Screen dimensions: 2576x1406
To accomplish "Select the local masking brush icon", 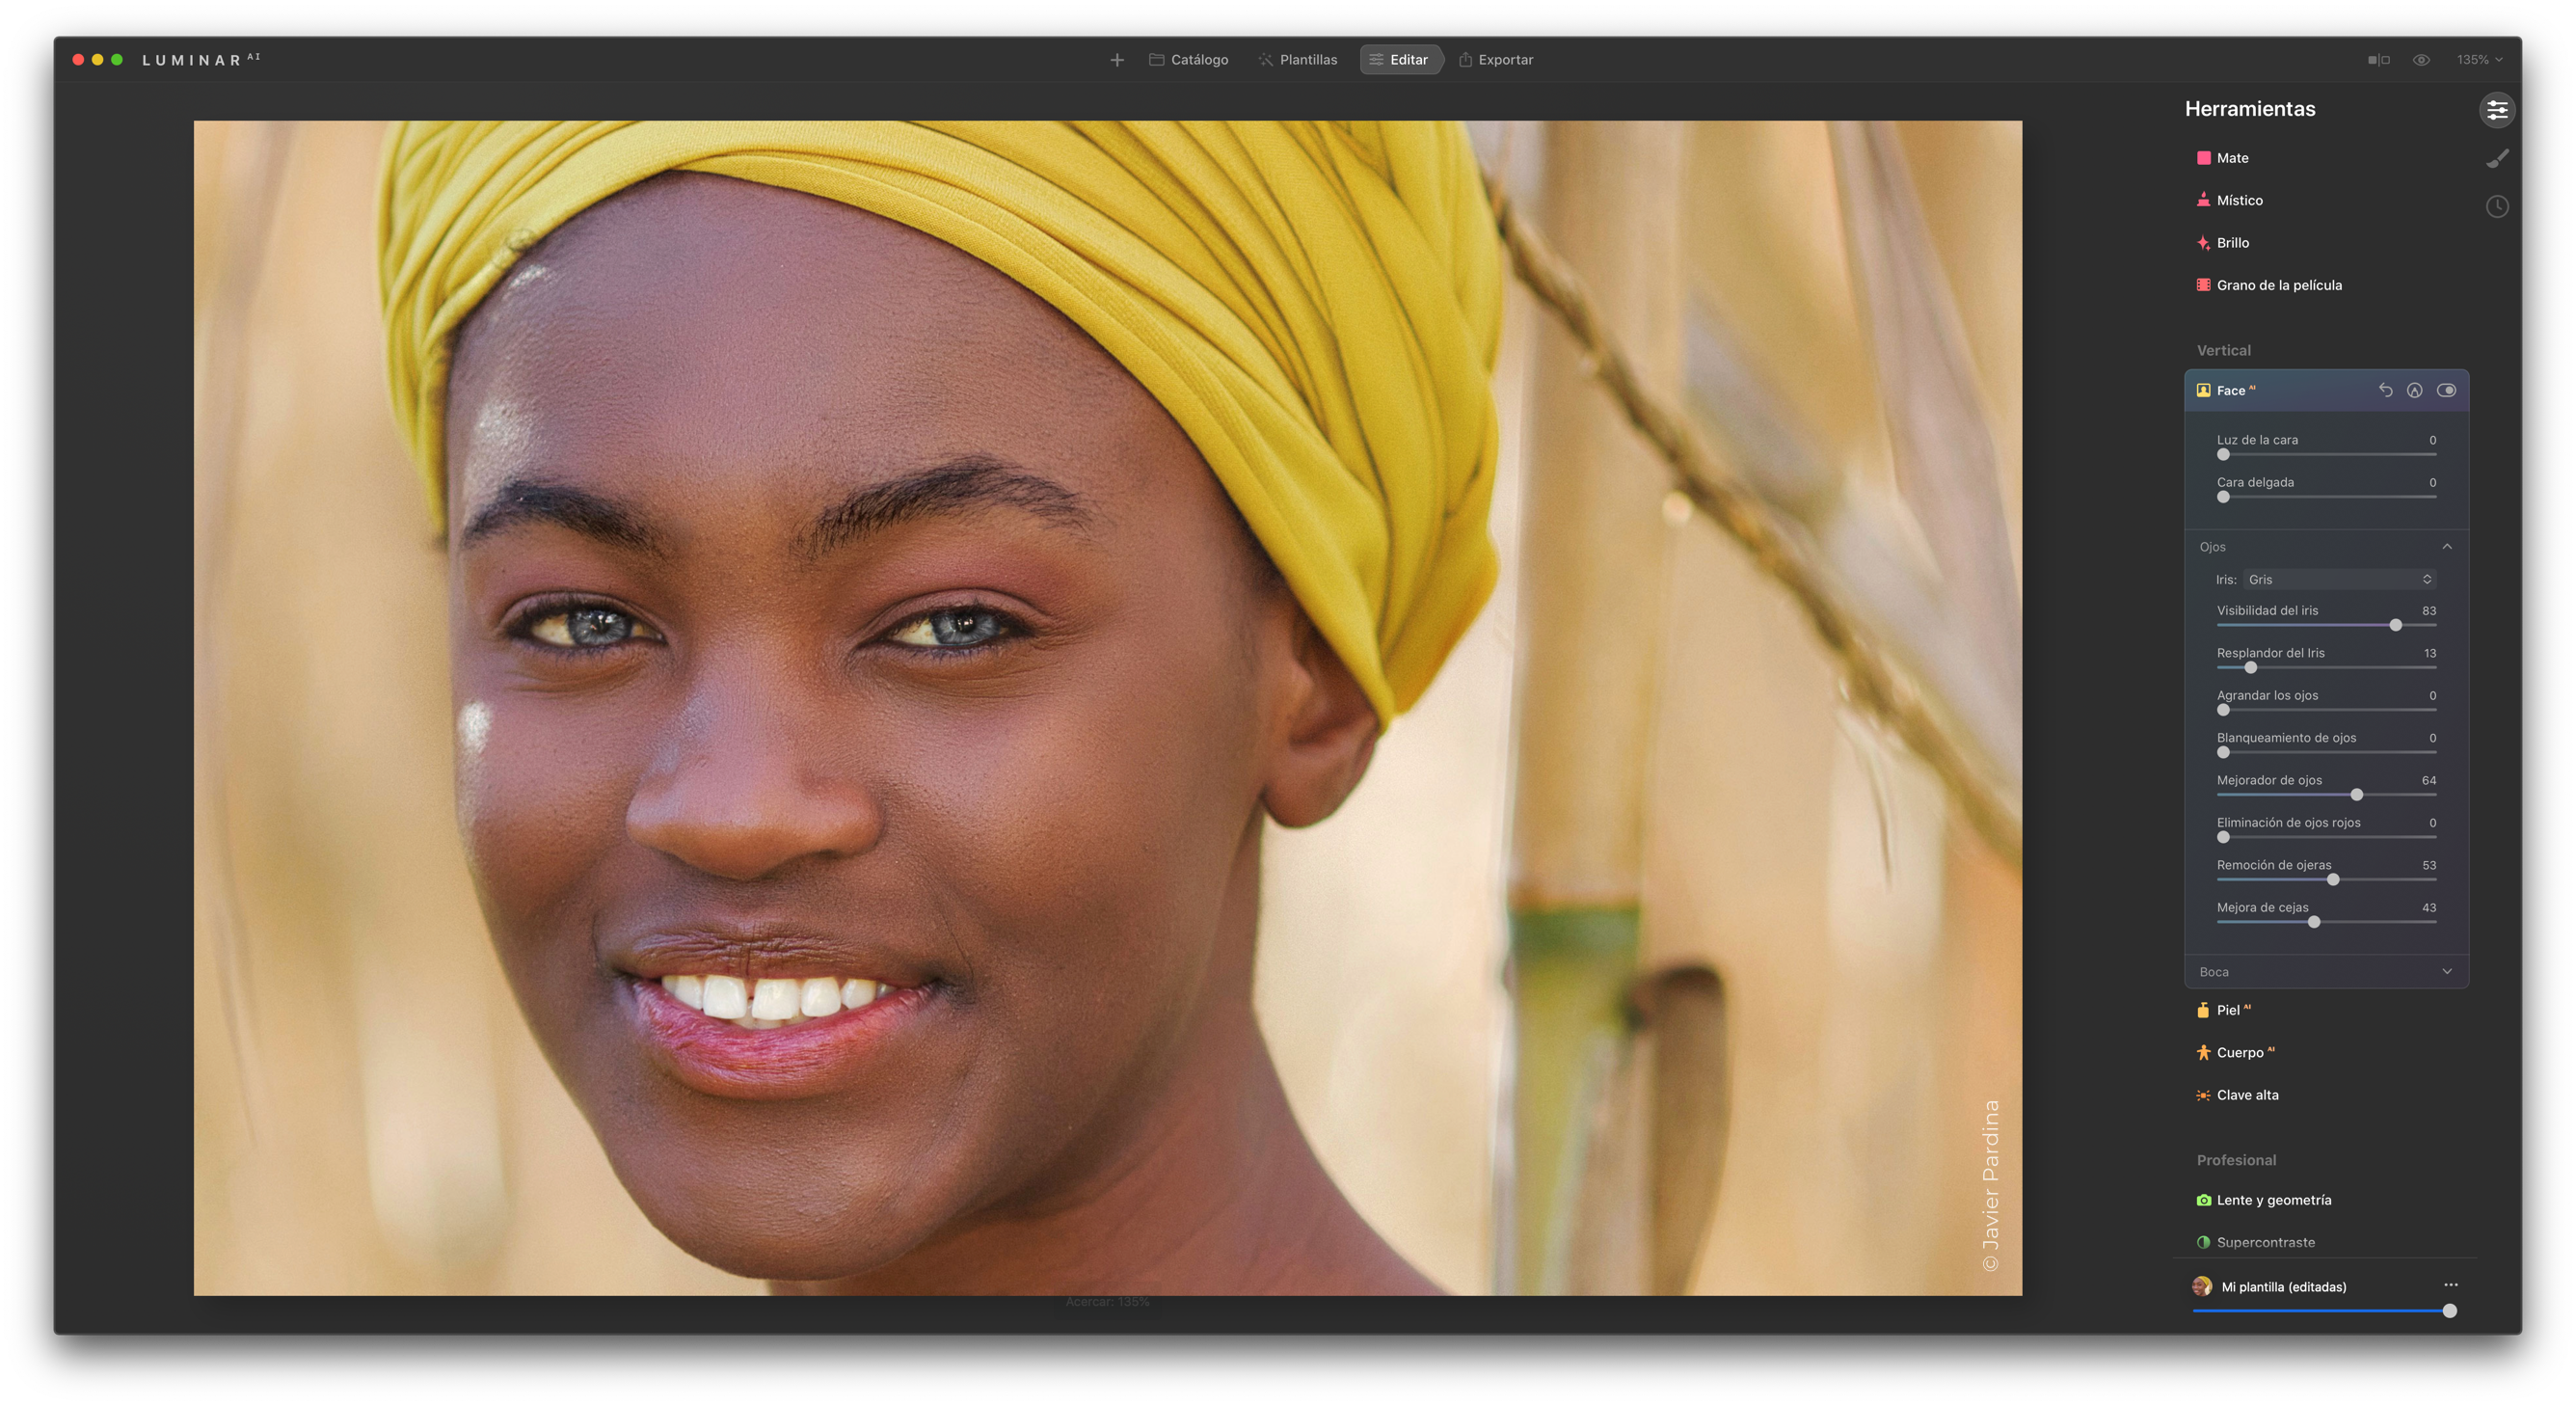I will point(2497,158).
